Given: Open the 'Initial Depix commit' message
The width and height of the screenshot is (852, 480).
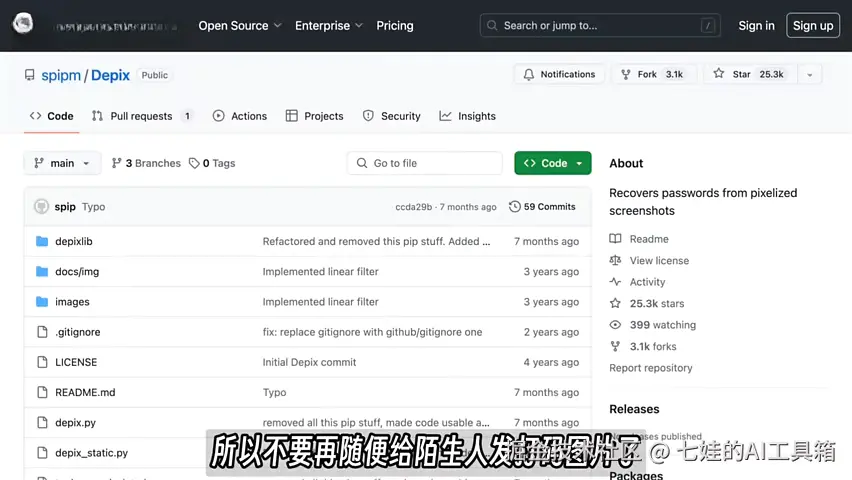Looking at the screenshot, I should tap(309, 362).
